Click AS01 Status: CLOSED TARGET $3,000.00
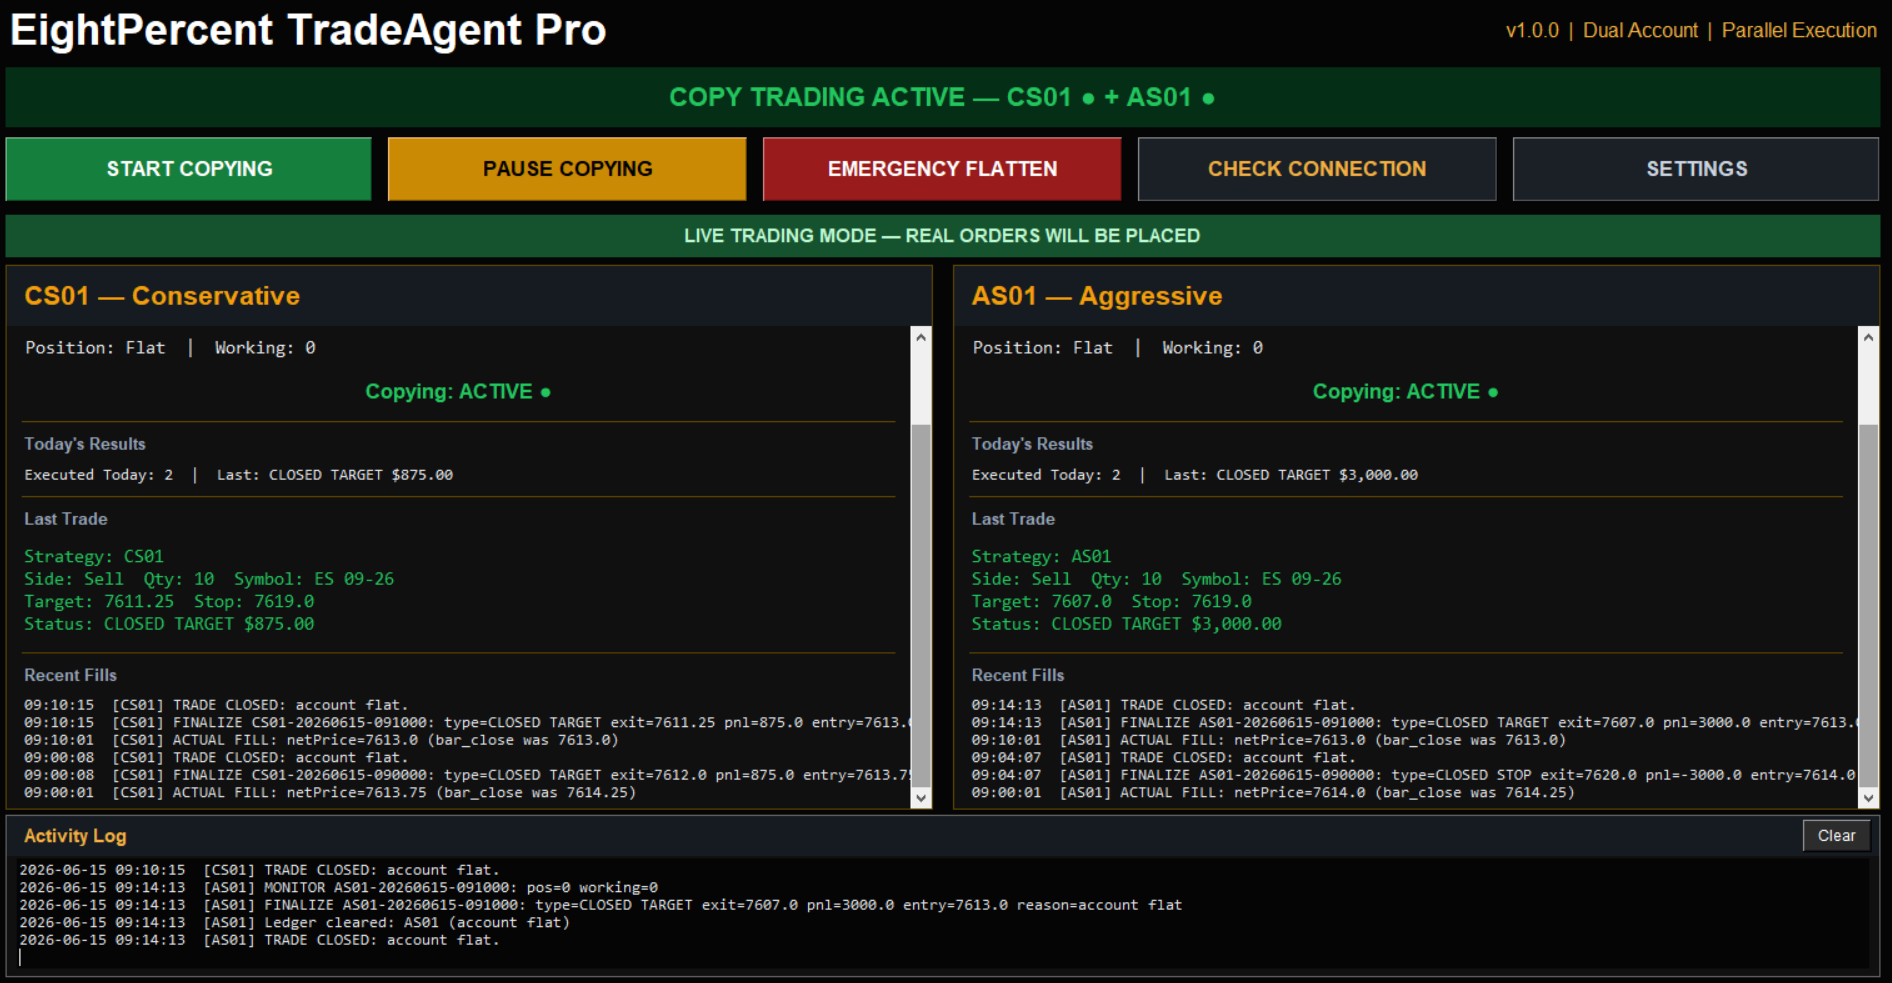 (1126, 624)
